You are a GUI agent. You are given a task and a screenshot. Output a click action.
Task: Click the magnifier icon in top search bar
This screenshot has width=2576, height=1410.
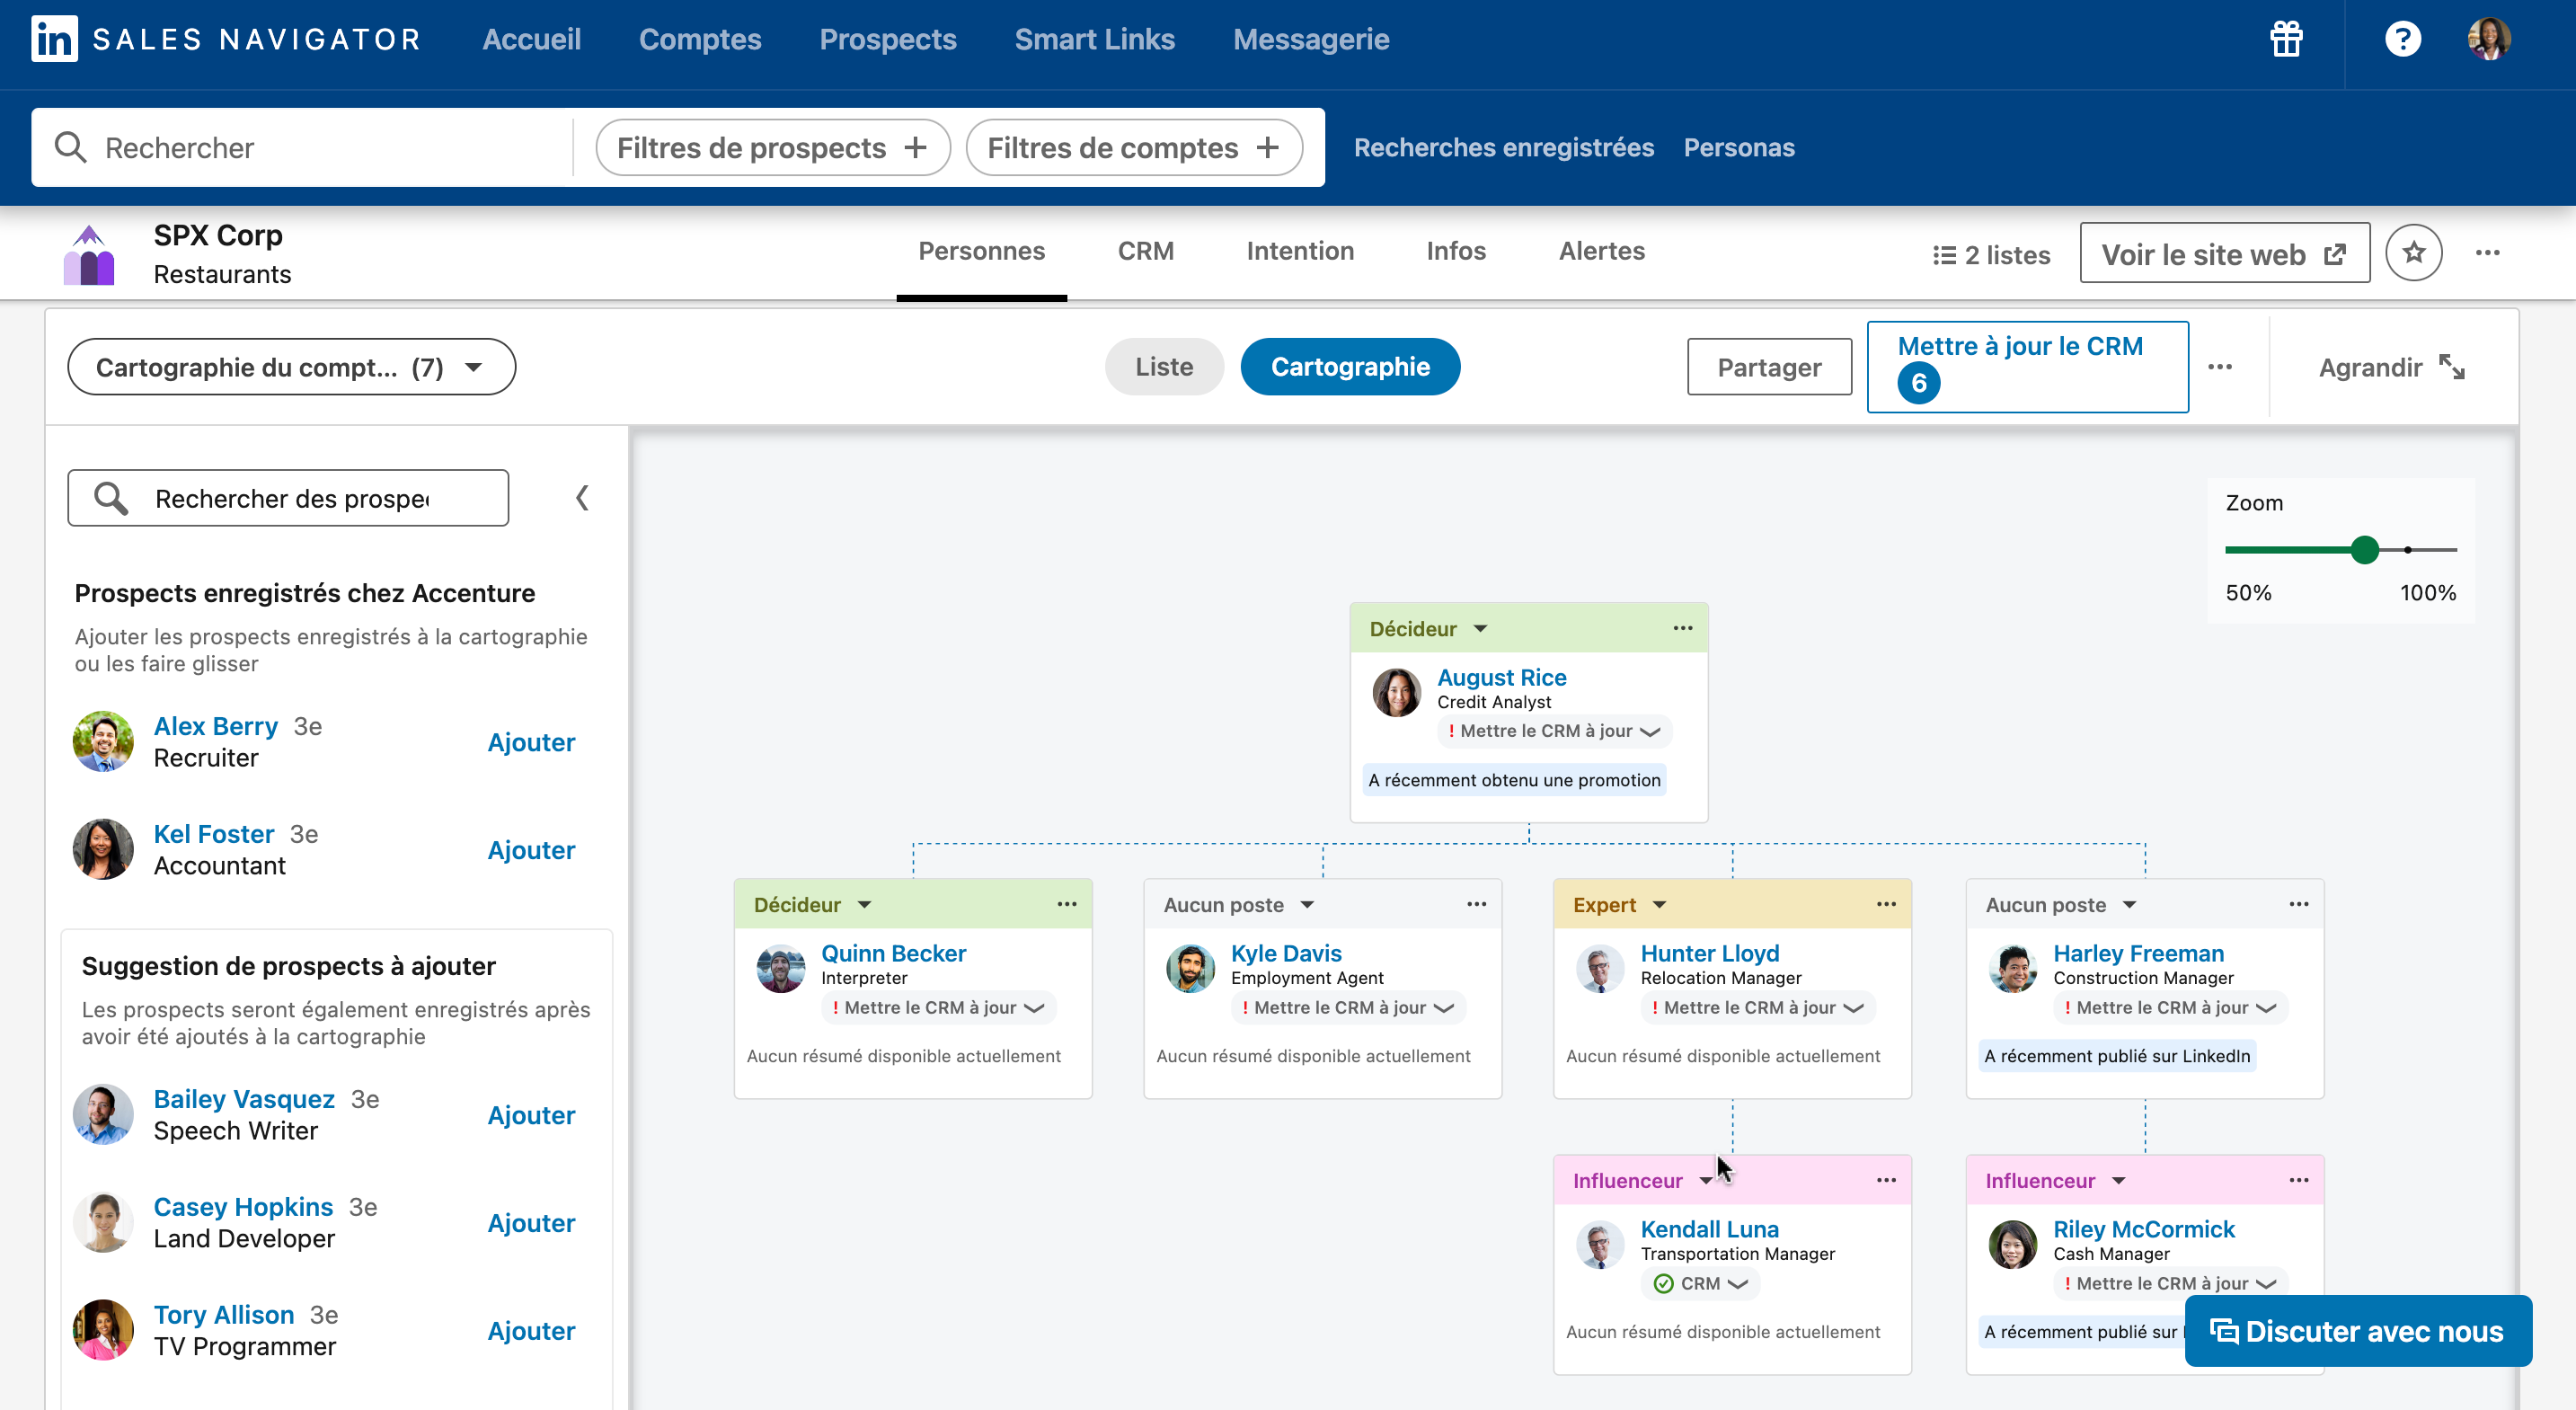(x=70, y=147)
